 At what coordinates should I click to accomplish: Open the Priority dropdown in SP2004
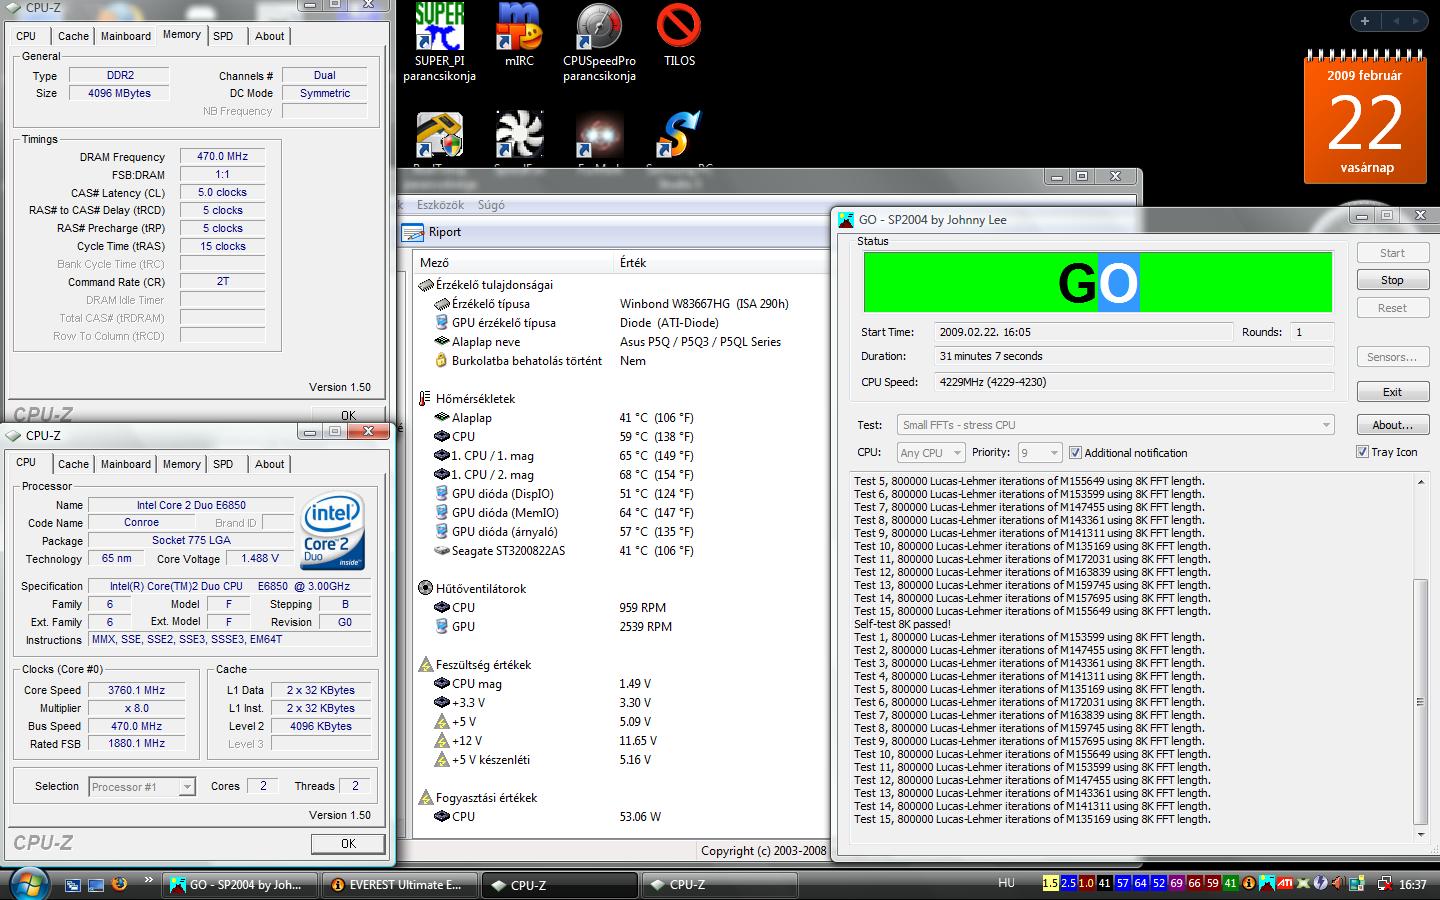1039,453
